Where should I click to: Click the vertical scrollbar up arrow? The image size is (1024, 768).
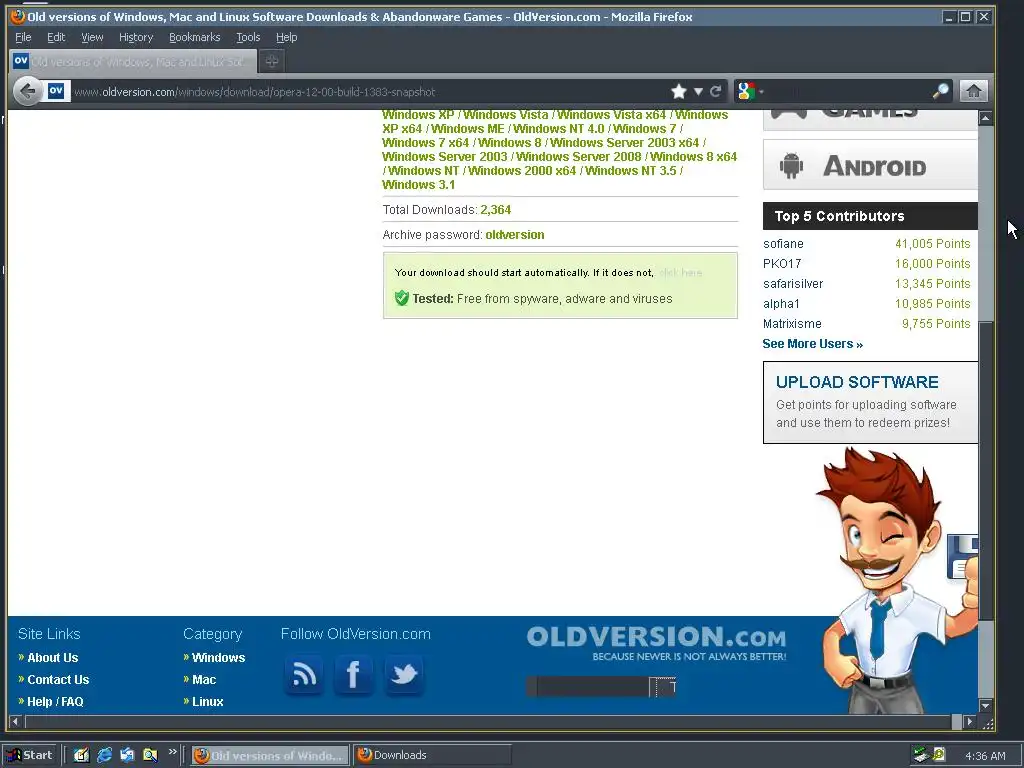coord(985,118)
